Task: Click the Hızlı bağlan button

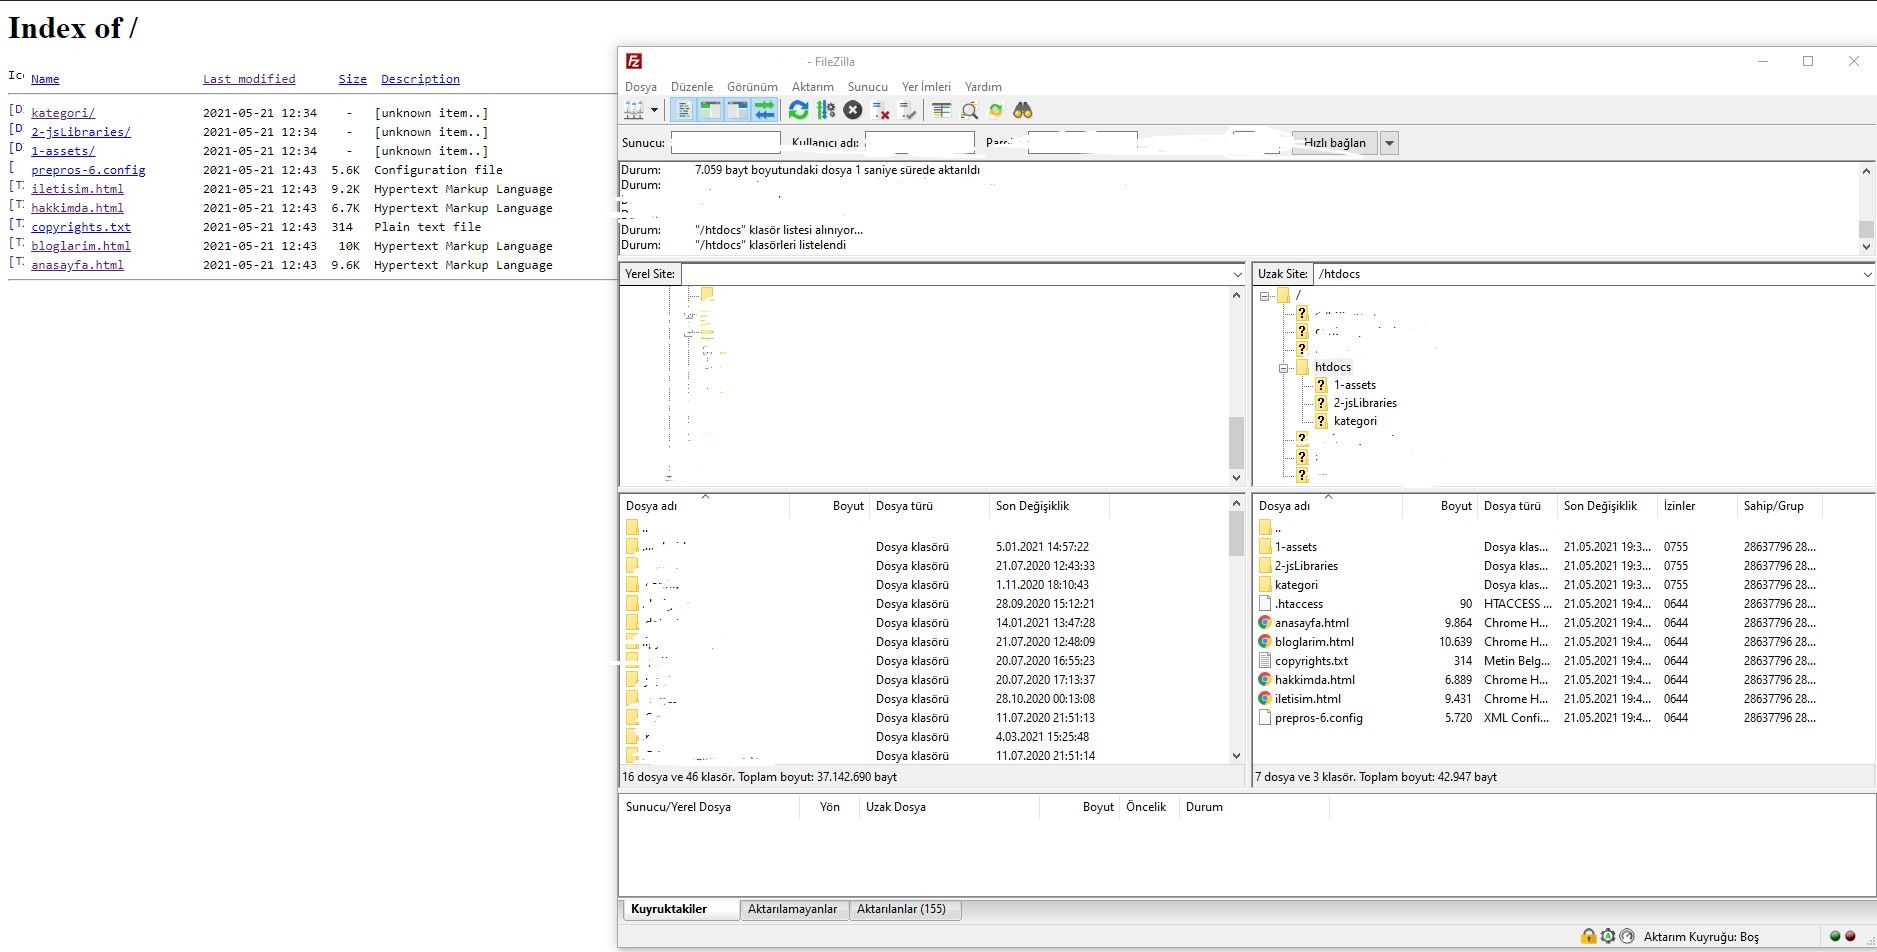Action: click(1334, 143)
